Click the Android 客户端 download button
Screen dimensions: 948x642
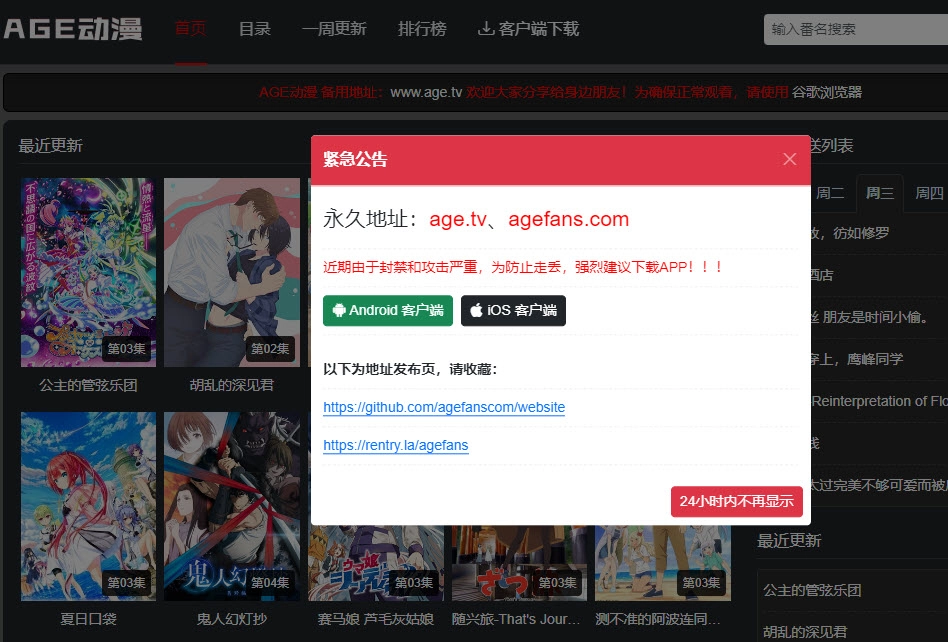(x=388, y=311)
